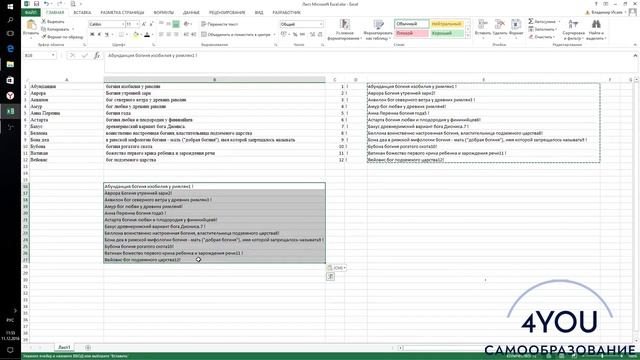Click the Format (Формат) cells icon
This screenshot has height=360, width=640.
click(516, 24)
